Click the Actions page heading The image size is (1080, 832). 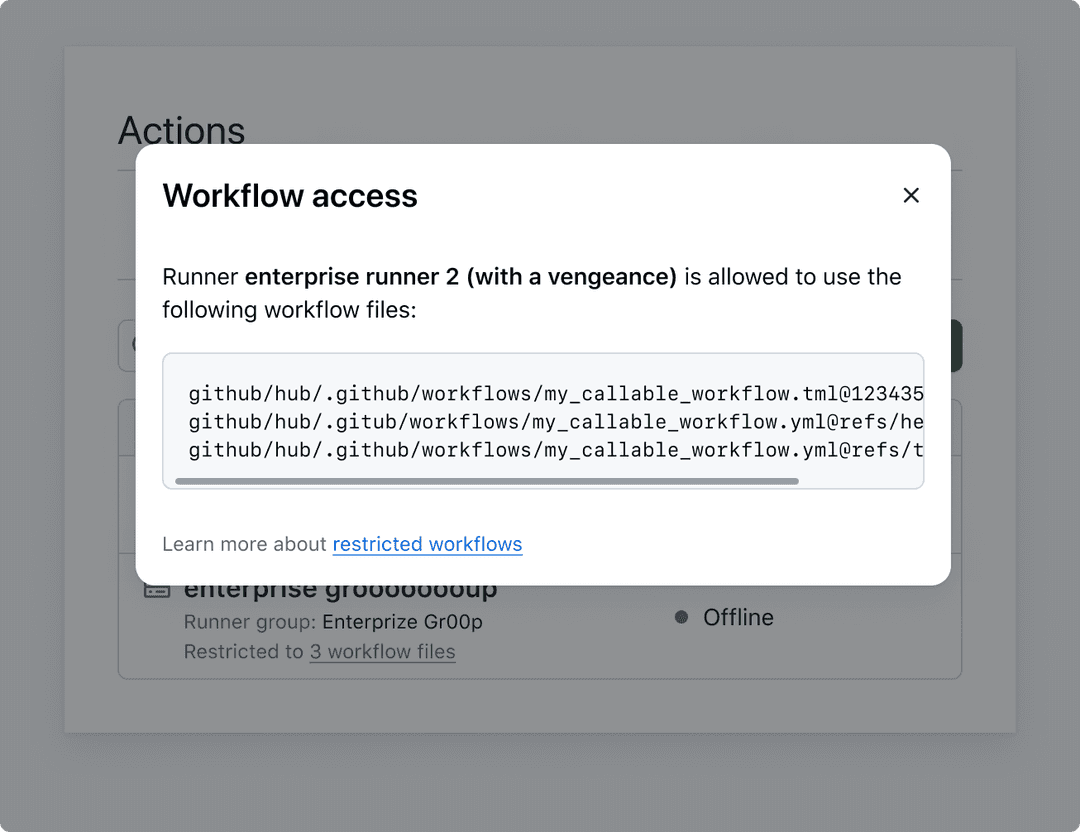coord(182,130)
